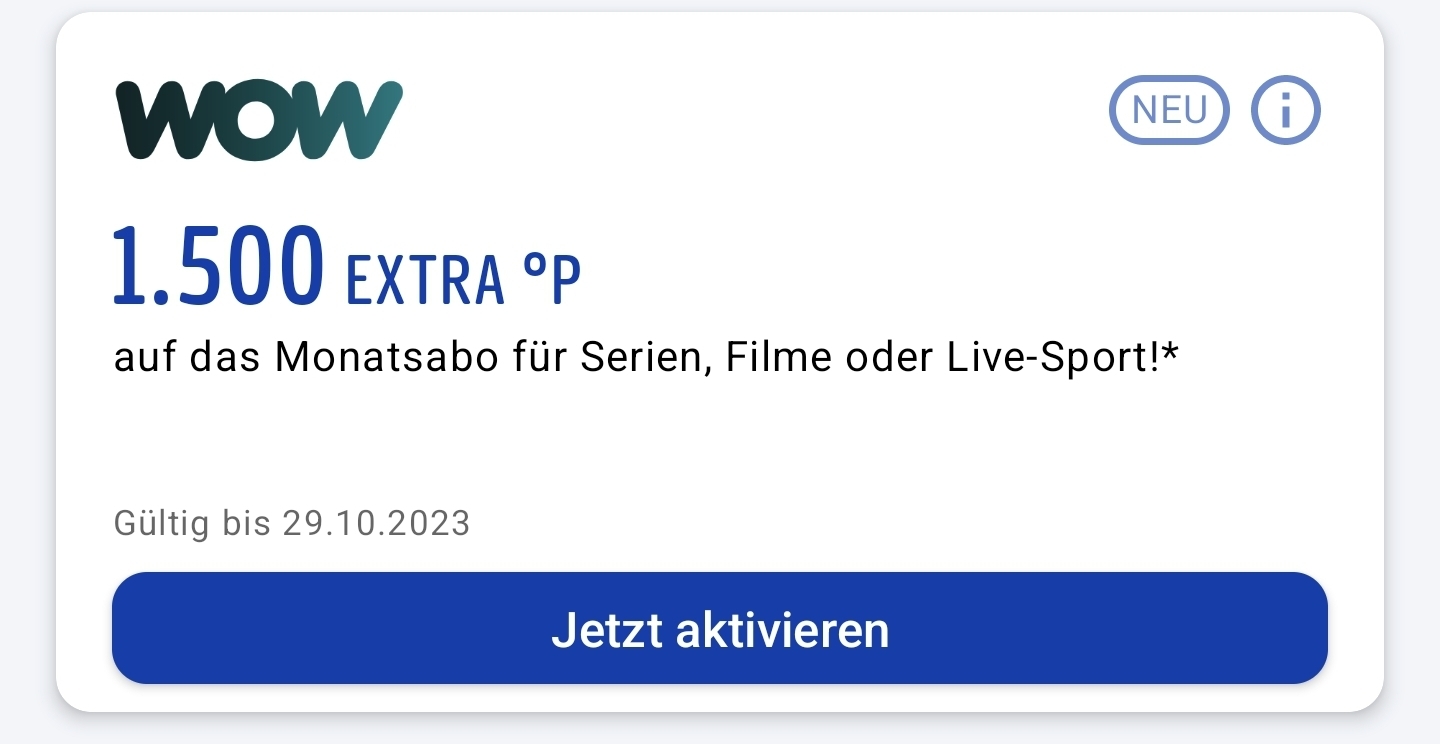The image size is (1440, 744).
Task: Open the info icon for coupon details
Action: (1286, 110)
